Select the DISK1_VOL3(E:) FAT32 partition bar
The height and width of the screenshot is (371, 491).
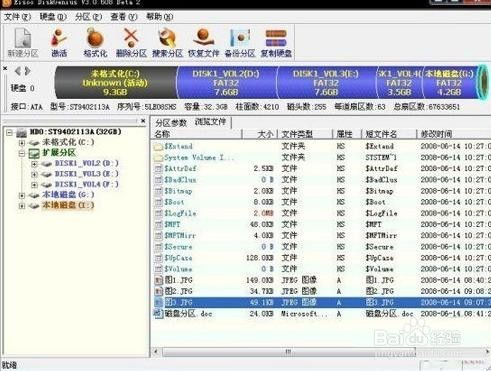point(327,82)
